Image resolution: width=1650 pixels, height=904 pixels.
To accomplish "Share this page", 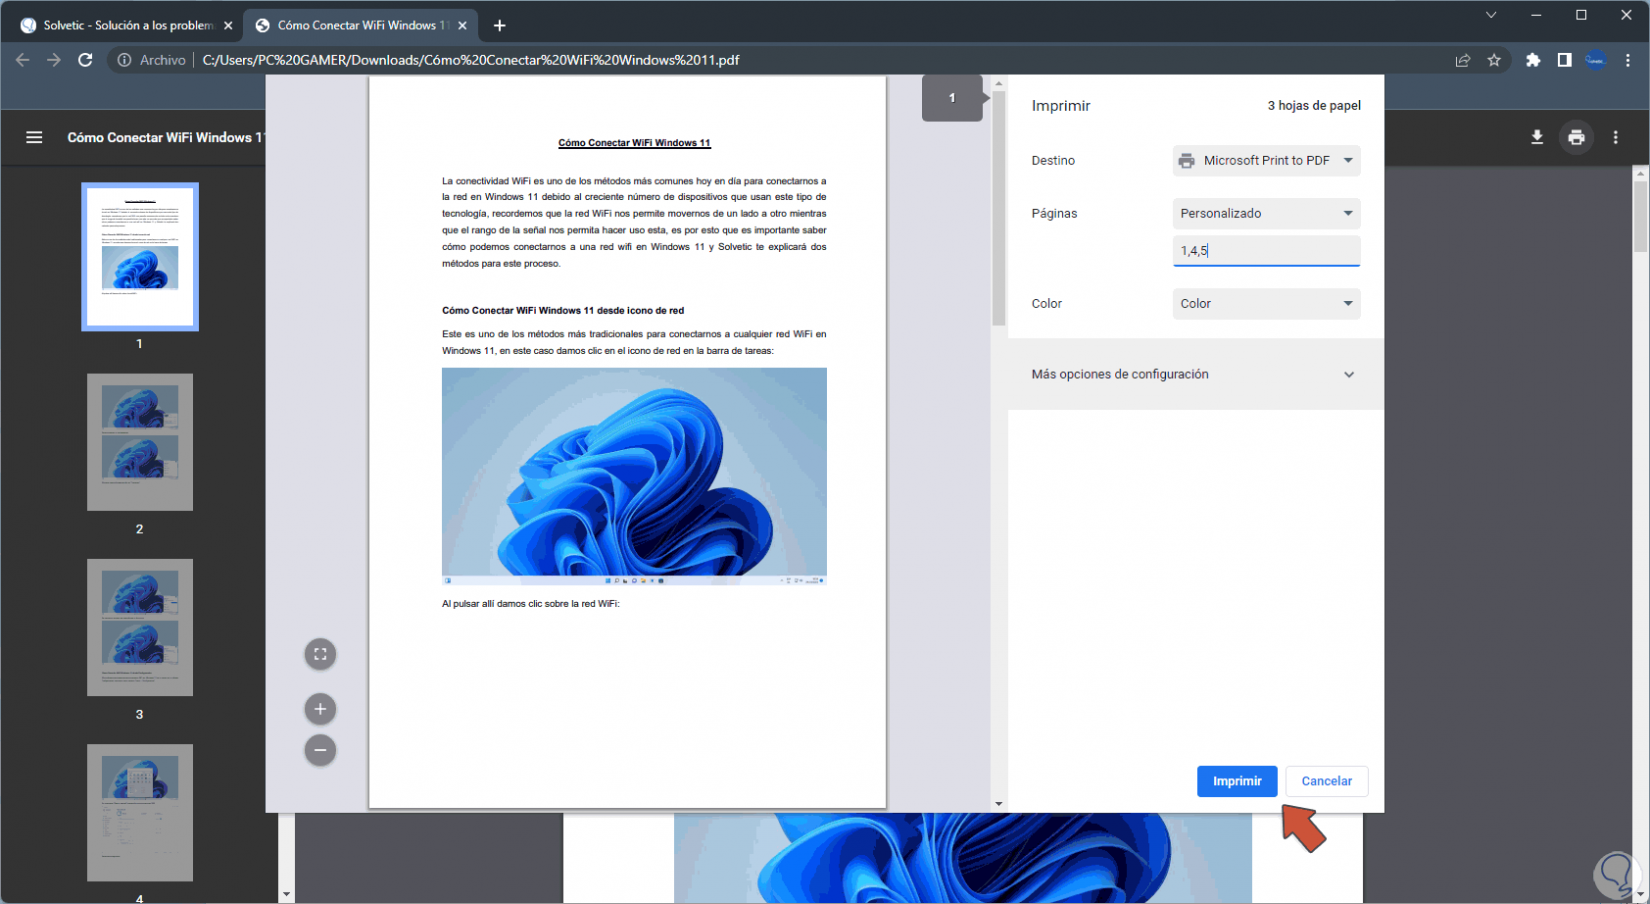I will pos(1463,60).
